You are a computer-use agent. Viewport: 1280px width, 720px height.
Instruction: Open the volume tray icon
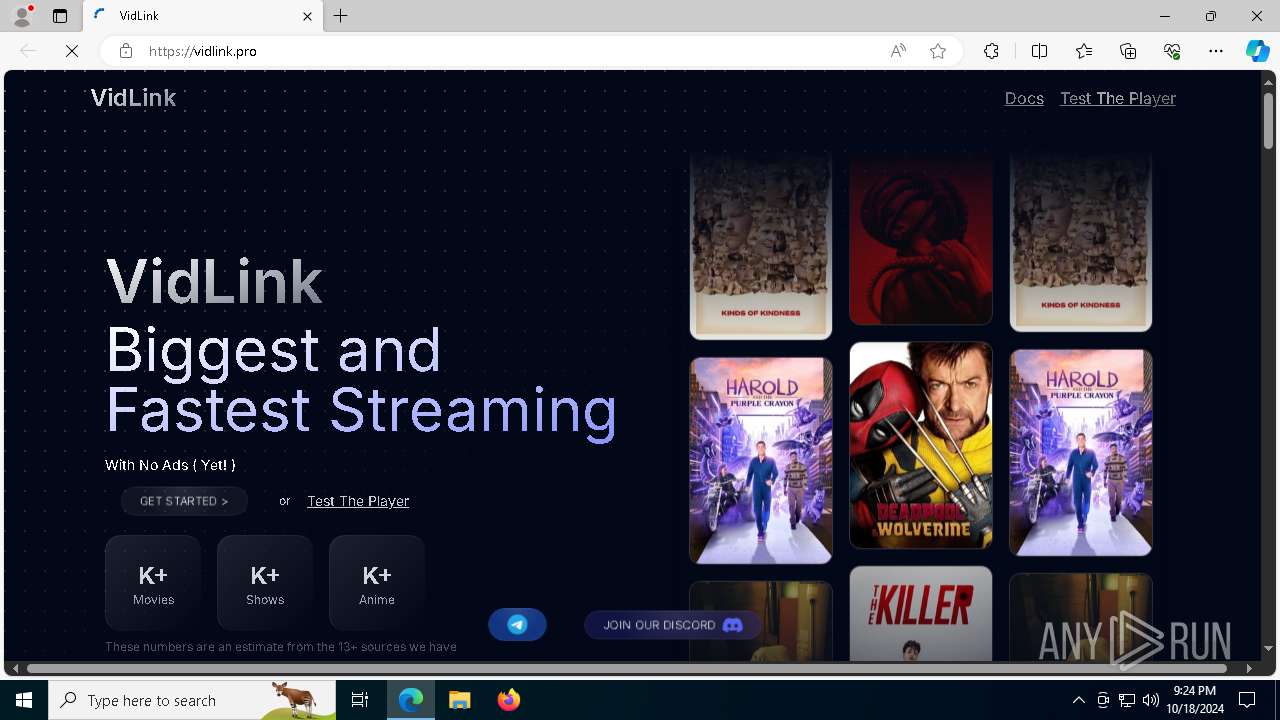[1151, 700]
